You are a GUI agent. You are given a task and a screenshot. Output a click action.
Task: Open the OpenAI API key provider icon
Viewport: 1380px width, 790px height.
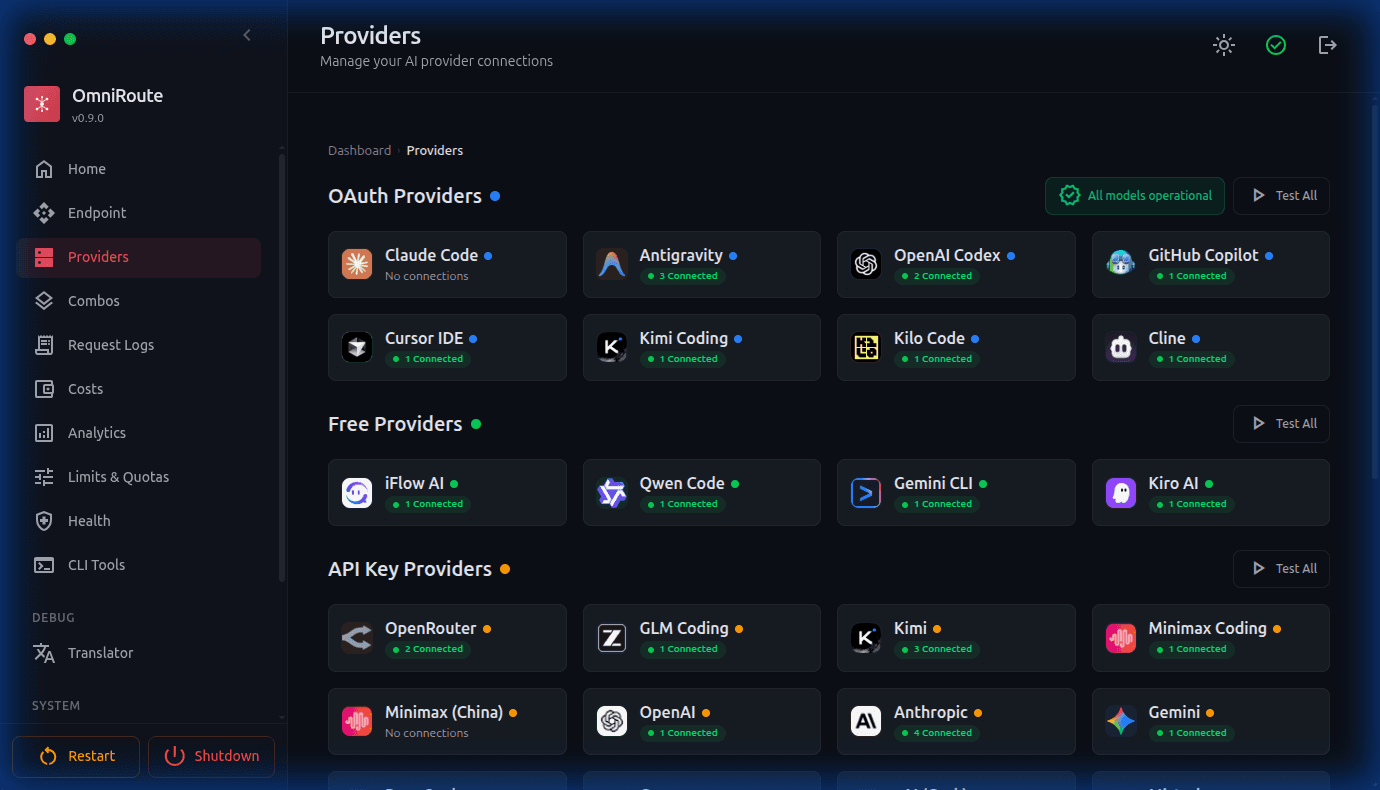[612, 721]
